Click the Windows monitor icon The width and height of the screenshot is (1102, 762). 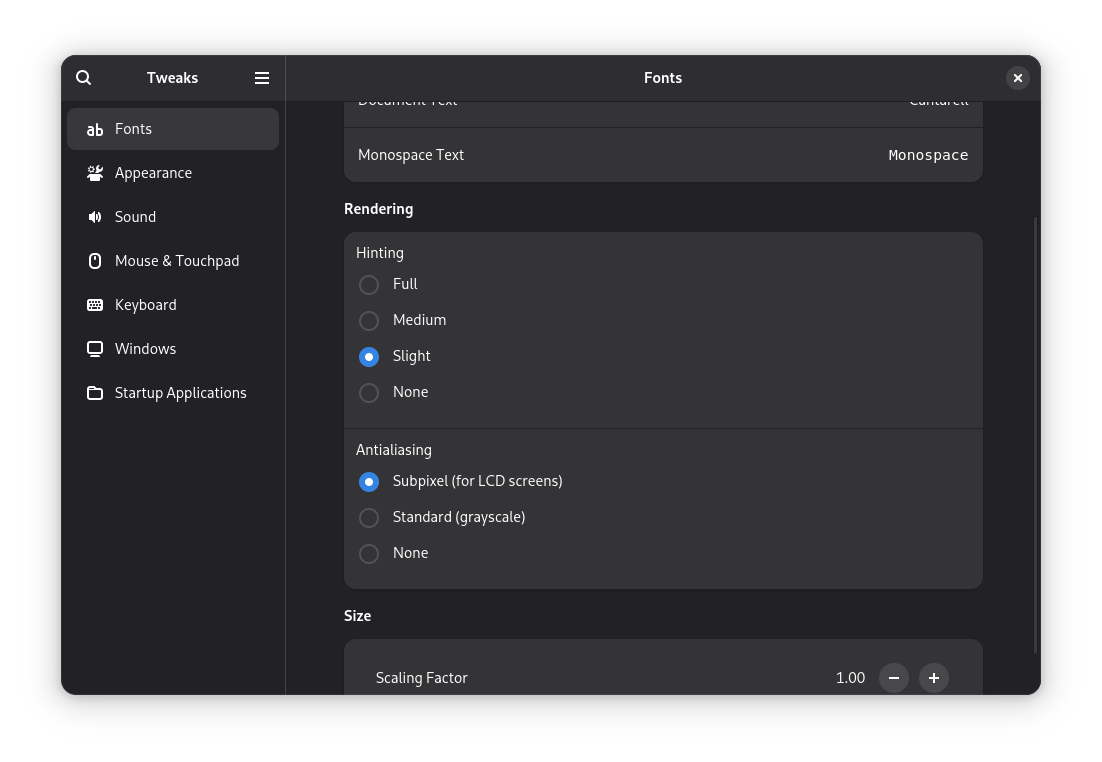pyautogui.click(x=95, y=349)
